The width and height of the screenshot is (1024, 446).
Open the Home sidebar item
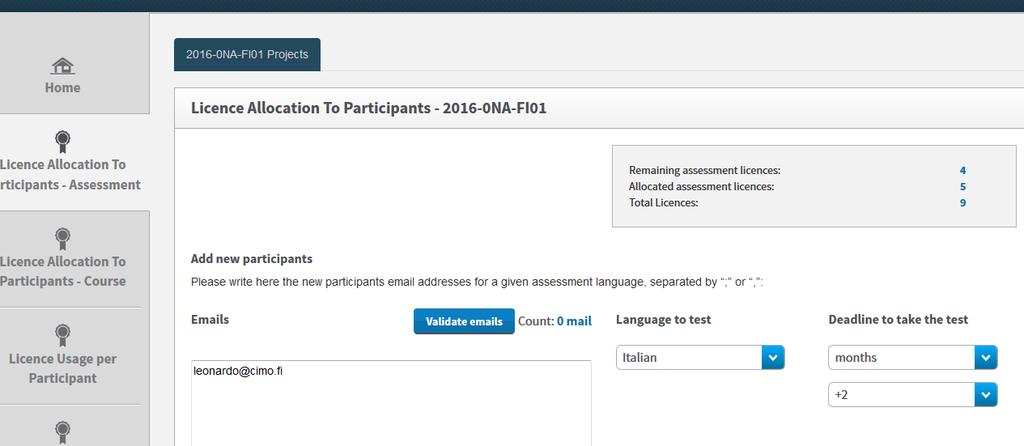coord(63,77)
